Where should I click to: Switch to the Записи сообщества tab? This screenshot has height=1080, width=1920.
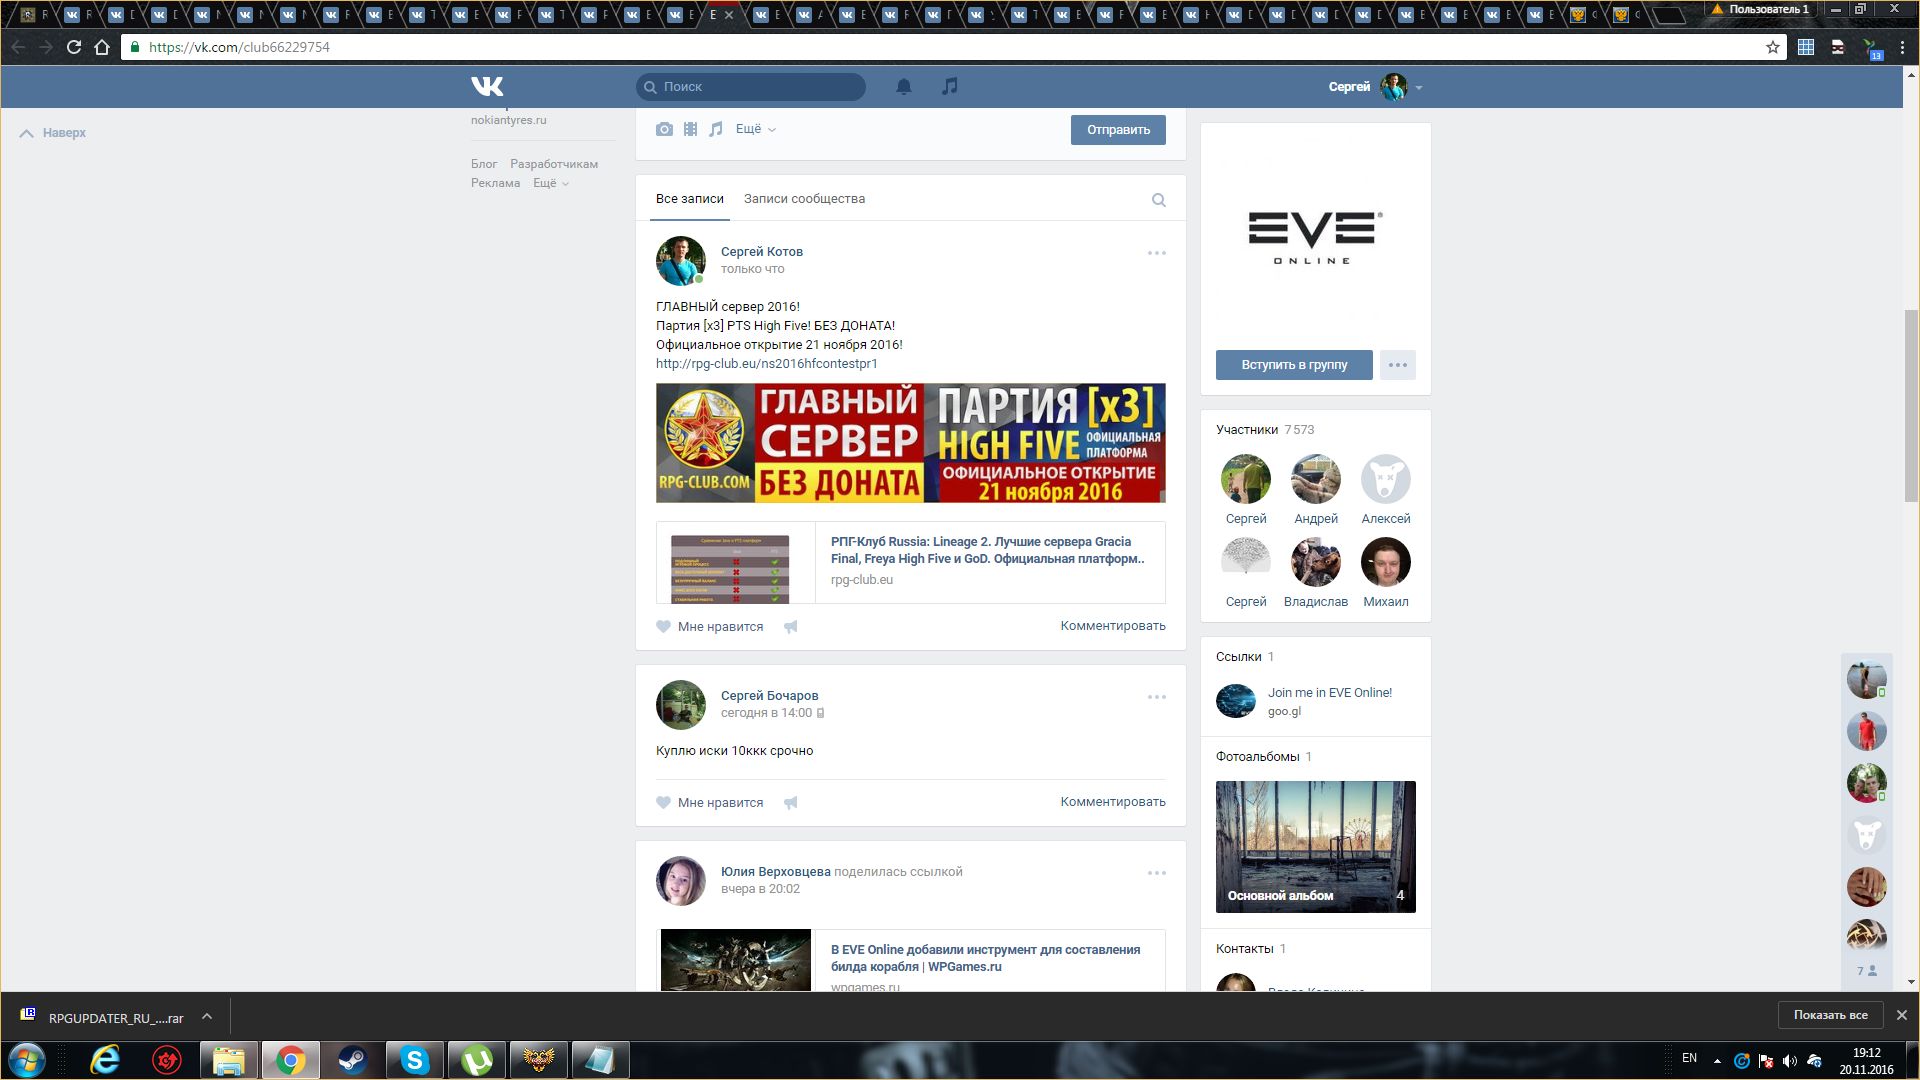[804, 199]
